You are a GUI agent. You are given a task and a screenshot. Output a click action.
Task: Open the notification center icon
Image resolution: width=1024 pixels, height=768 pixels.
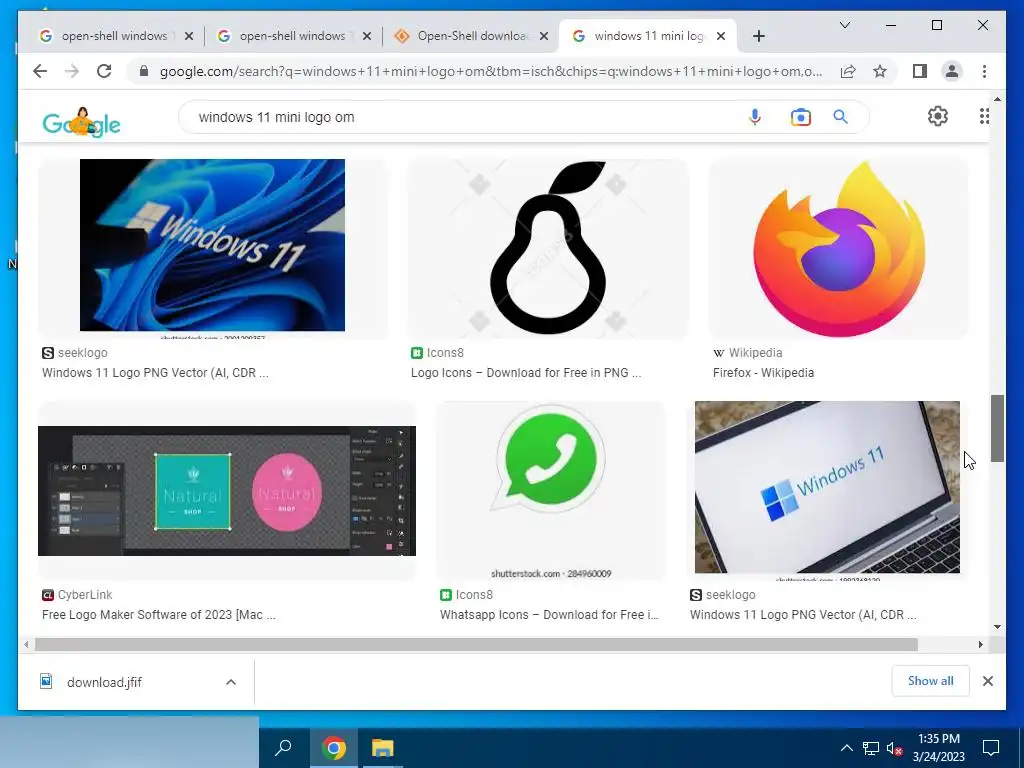991,747
